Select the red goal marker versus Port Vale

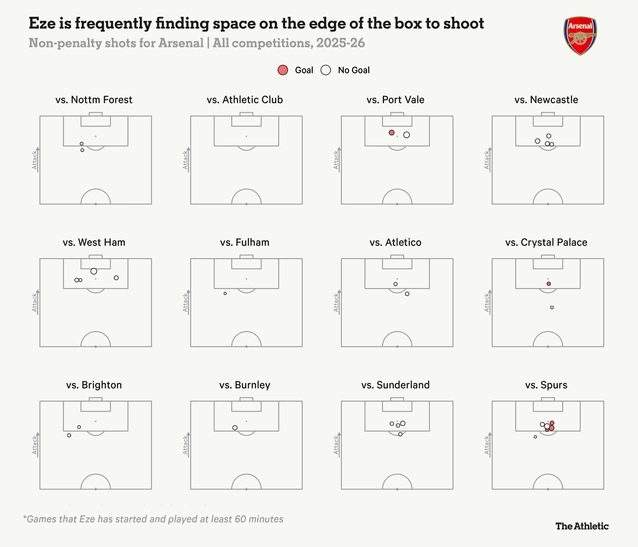pos(392,132)
